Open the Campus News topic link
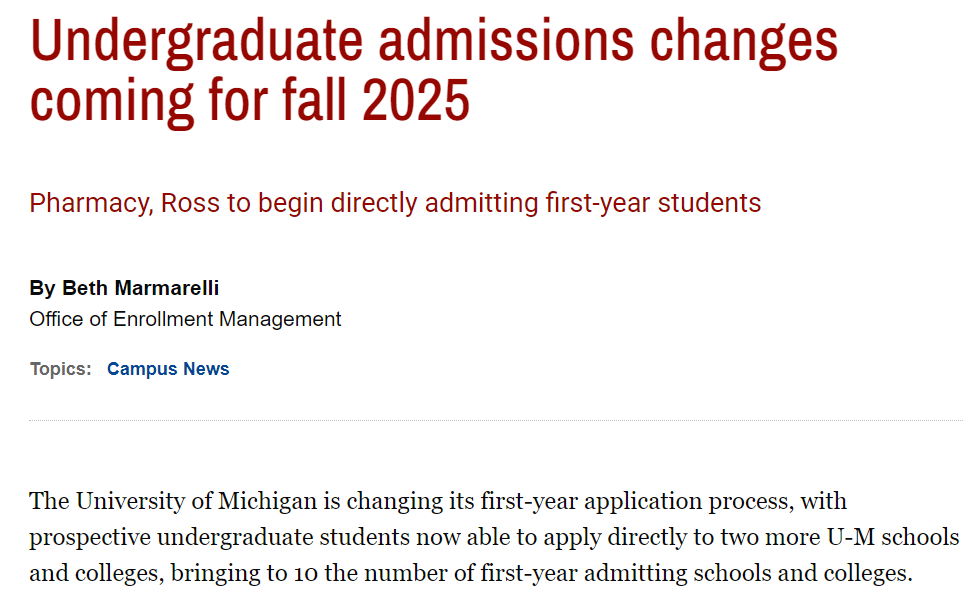Viewport: 979px width, 609px height. [x=168, y=369]
